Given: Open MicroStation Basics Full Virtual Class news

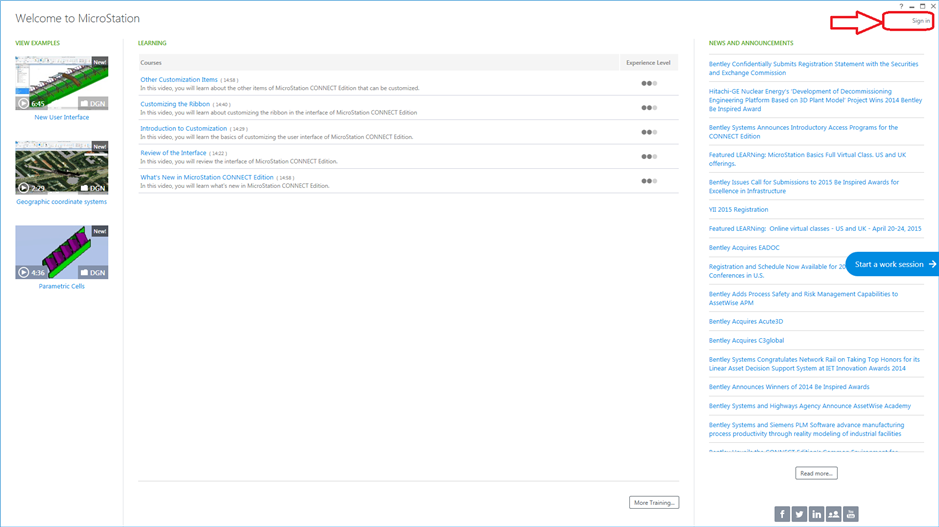Looking at the screenshot, I should pos(807,159).
